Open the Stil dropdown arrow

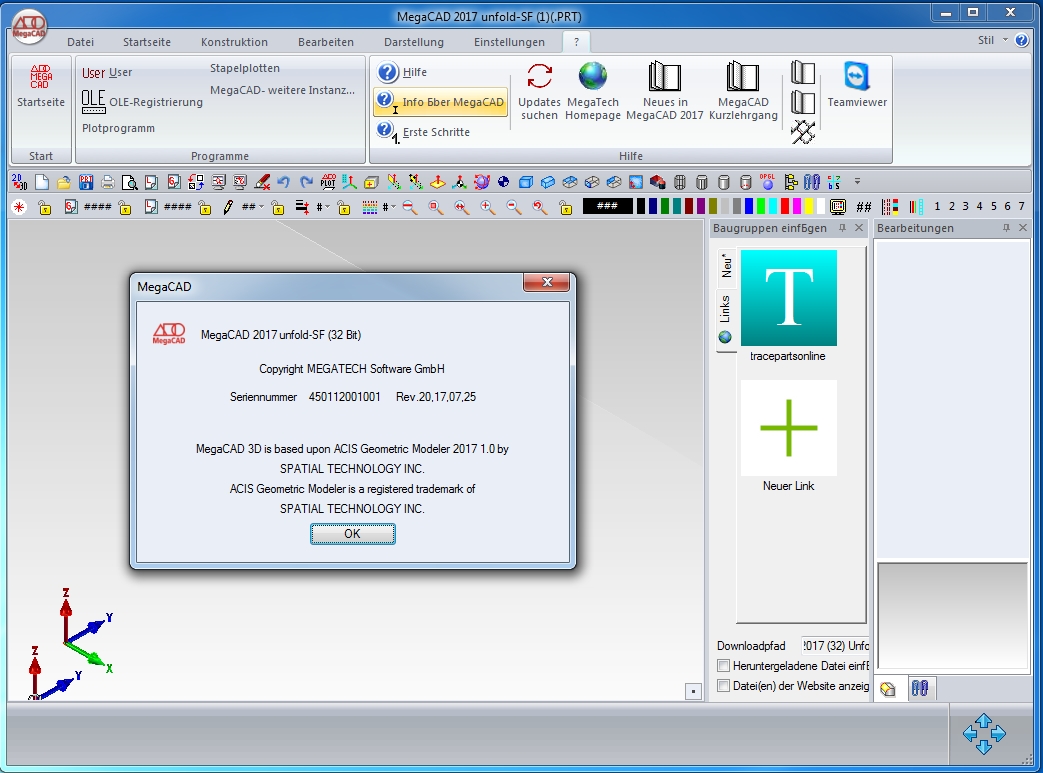point(1005,40)
